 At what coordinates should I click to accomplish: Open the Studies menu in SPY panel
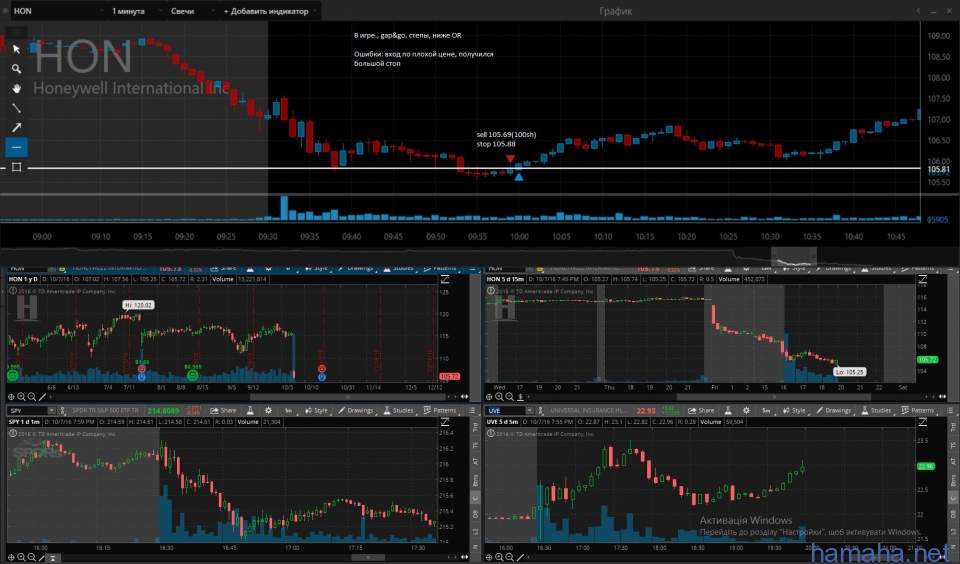tap(399, 410)
